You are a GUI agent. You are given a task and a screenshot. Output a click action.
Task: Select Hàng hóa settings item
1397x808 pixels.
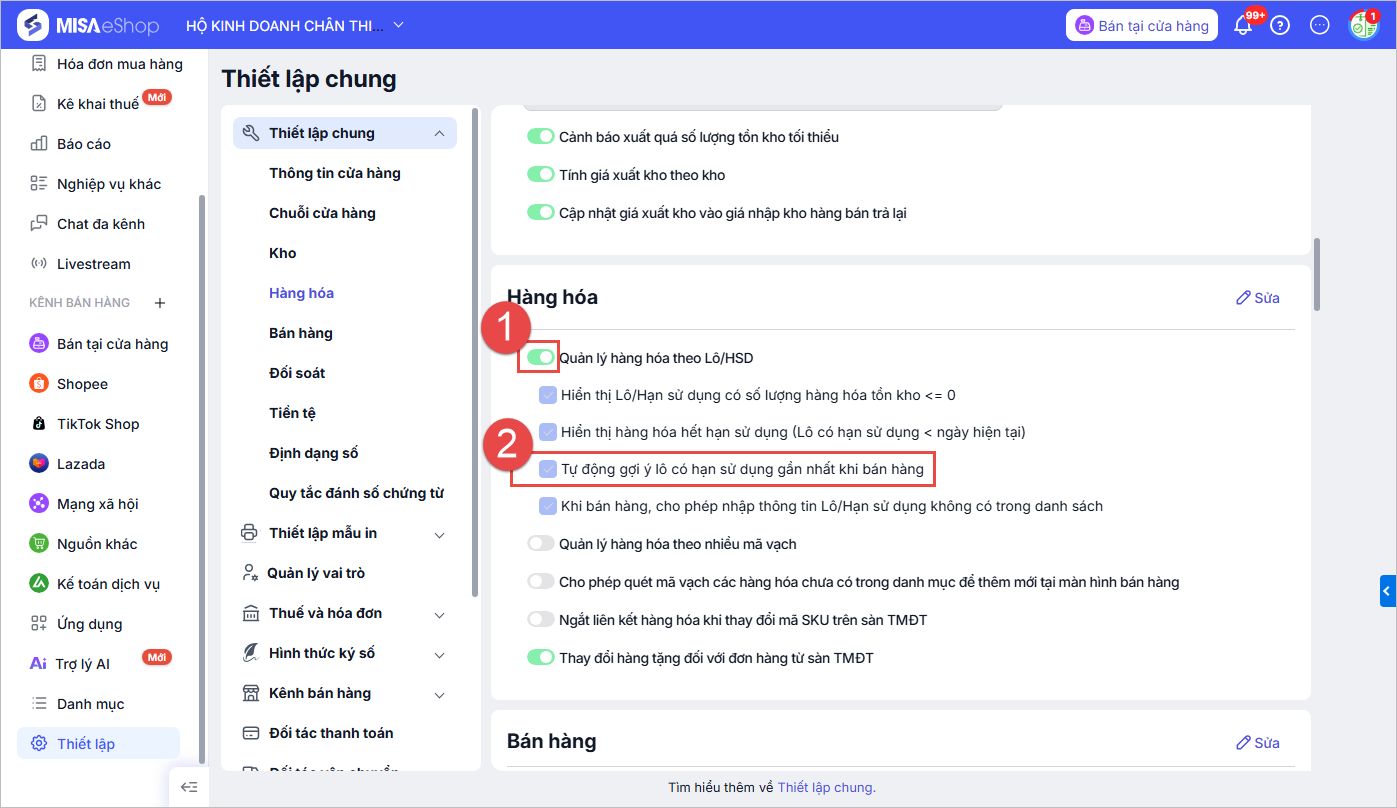[301, 293]
